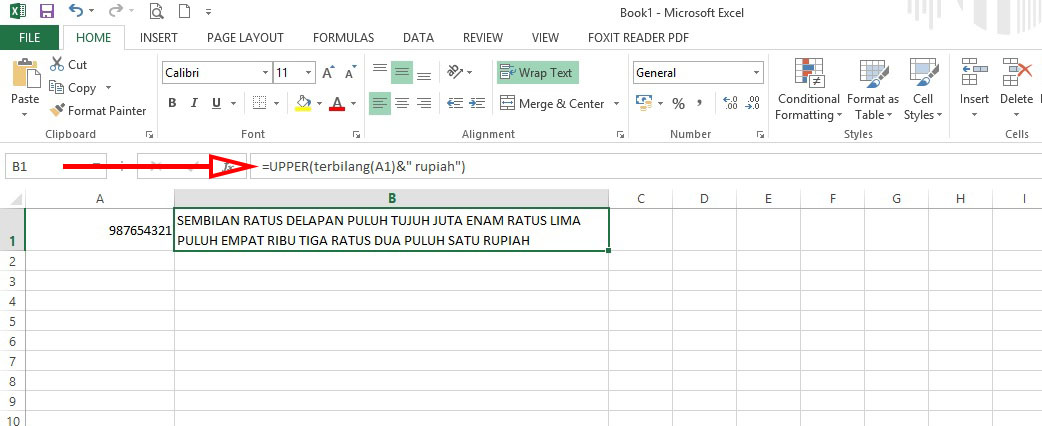Switch to the PAGE LAYOUT tab
This screenshot has width=1042, height=426.
[x=245, y=38]
